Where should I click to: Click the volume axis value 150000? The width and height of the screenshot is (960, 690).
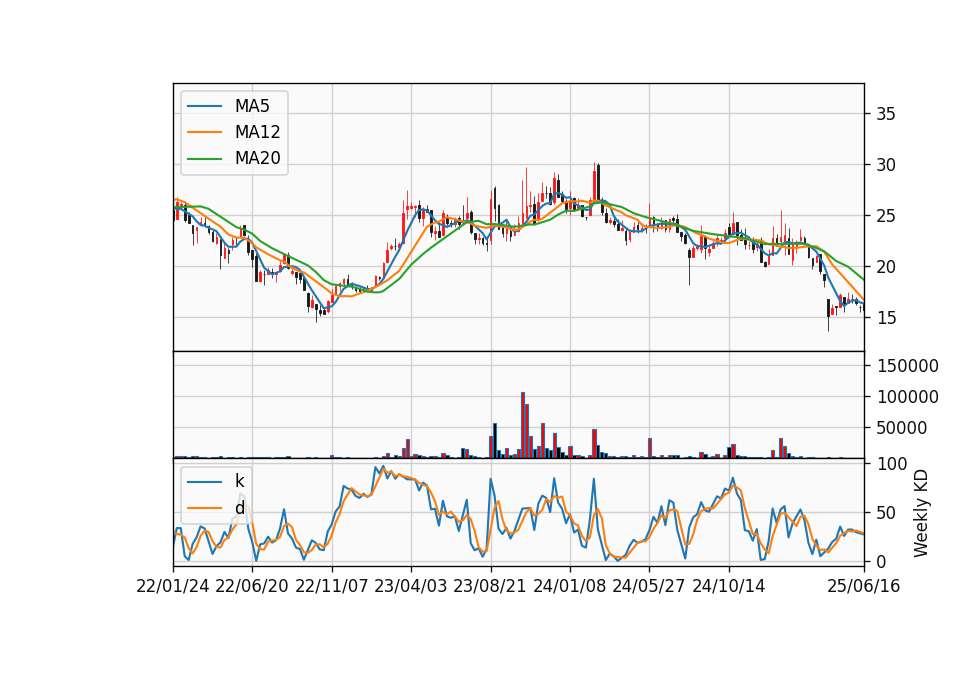pyautogui.click(x=907, y=366)
